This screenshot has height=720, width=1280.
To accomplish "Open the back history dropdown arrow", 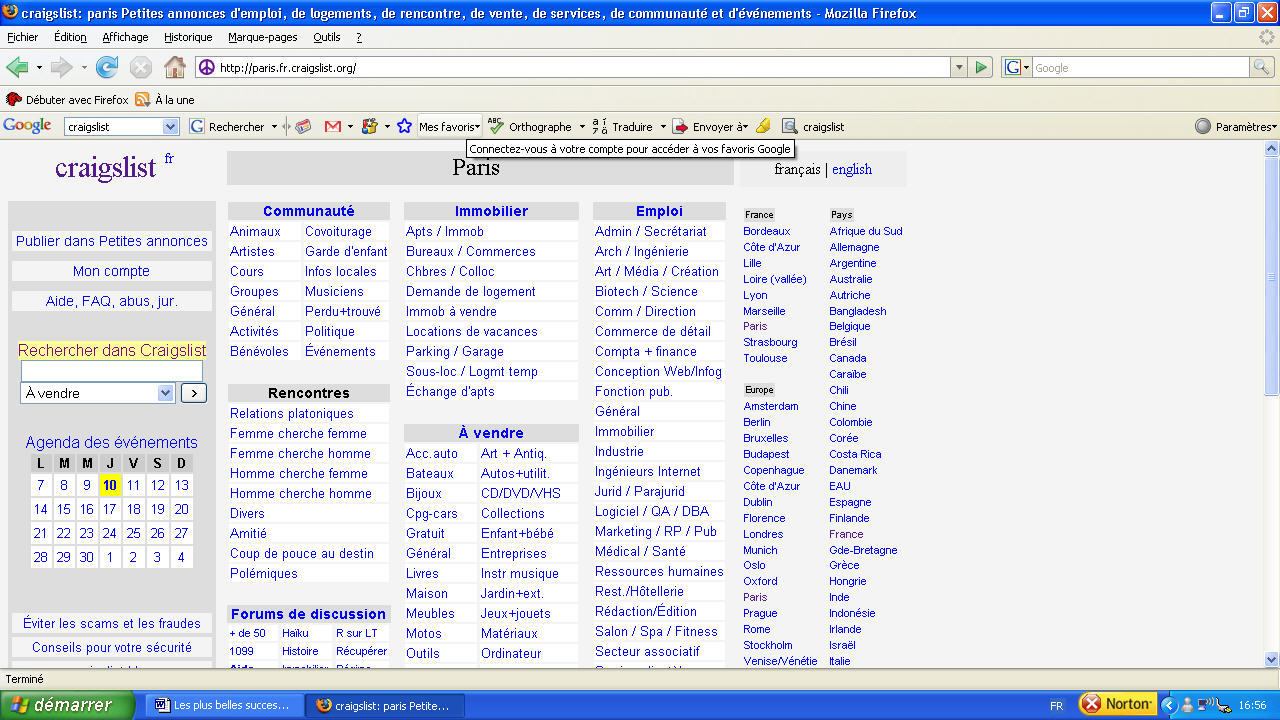I will 39,68.
